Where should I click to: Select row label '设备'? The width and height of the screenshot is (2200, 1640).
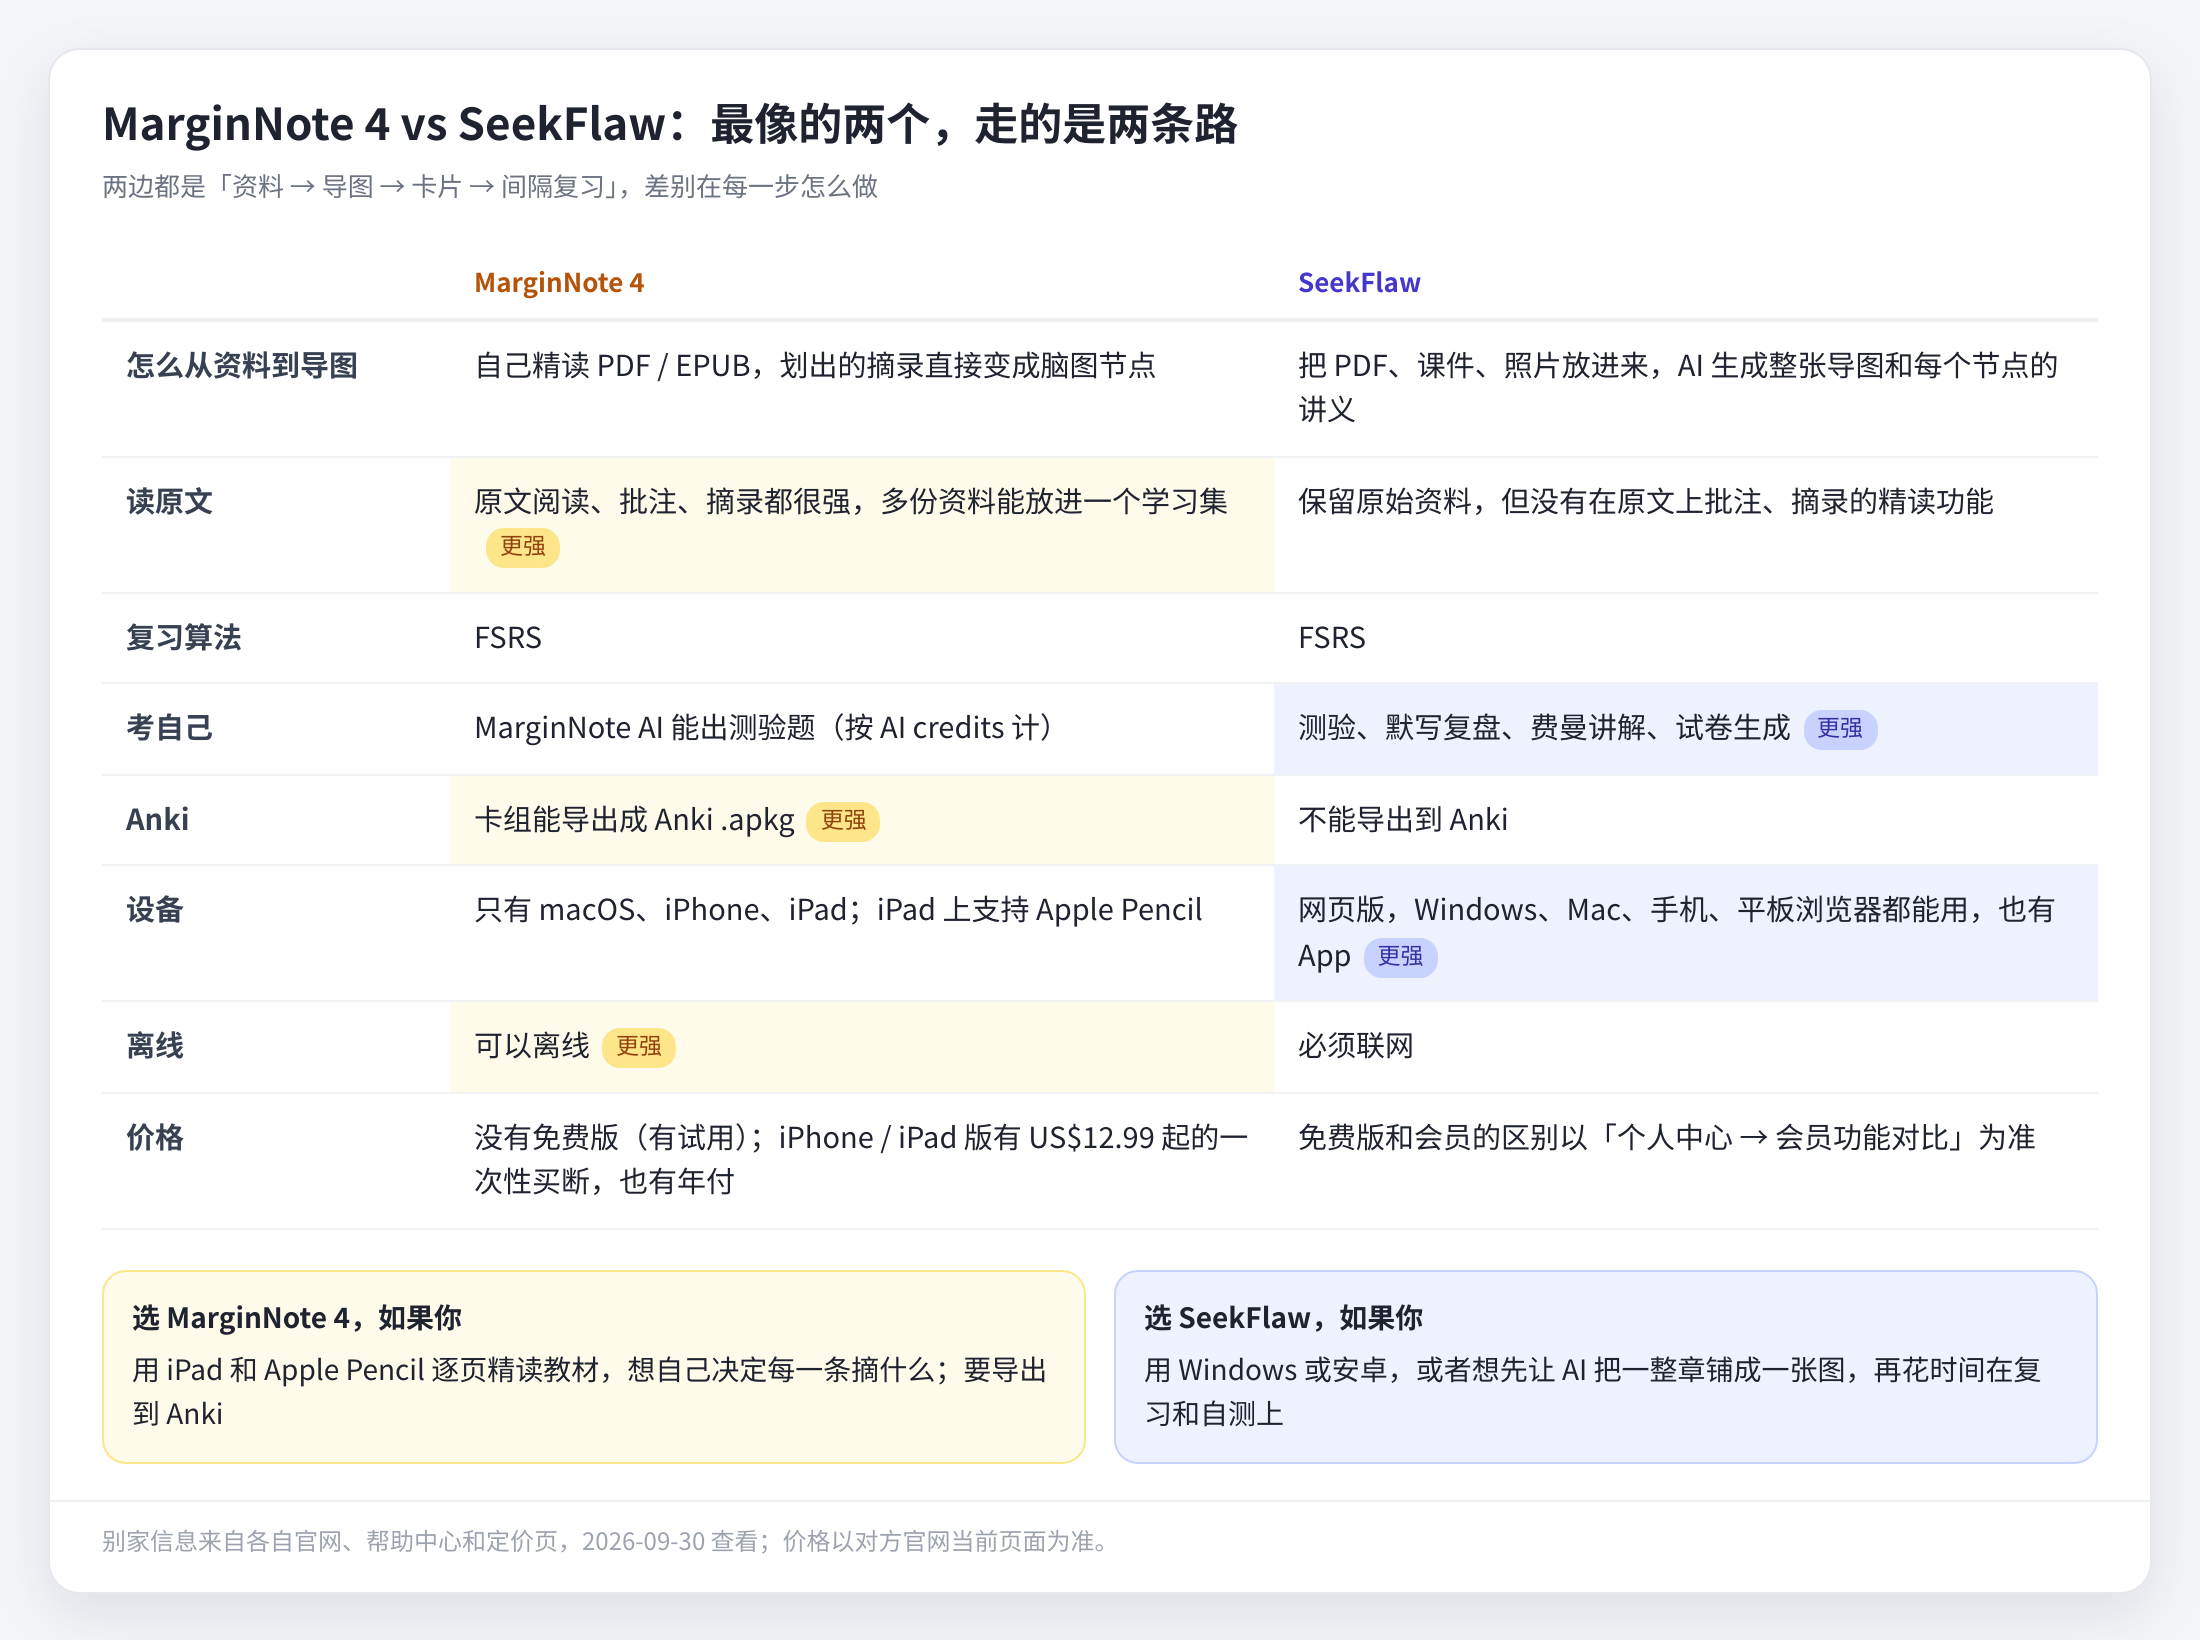(155, 910)
